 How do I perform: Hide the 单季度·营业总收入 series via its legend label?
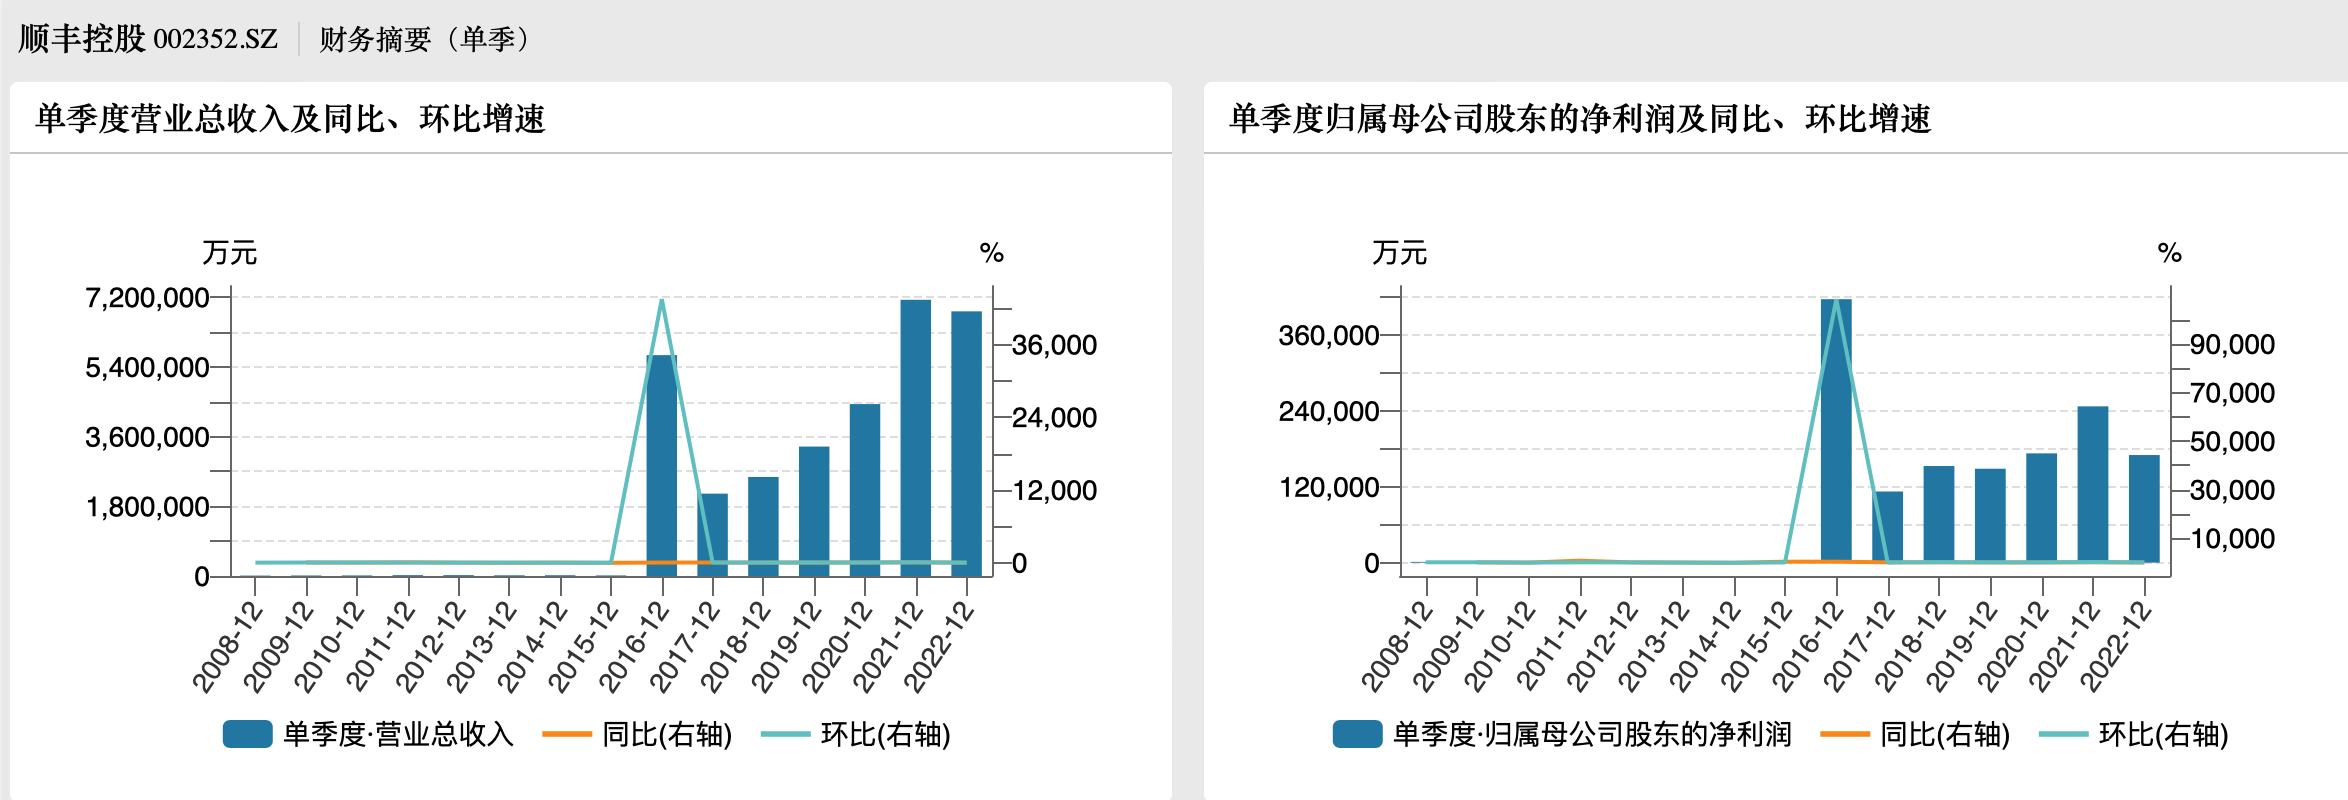[398, 734]
